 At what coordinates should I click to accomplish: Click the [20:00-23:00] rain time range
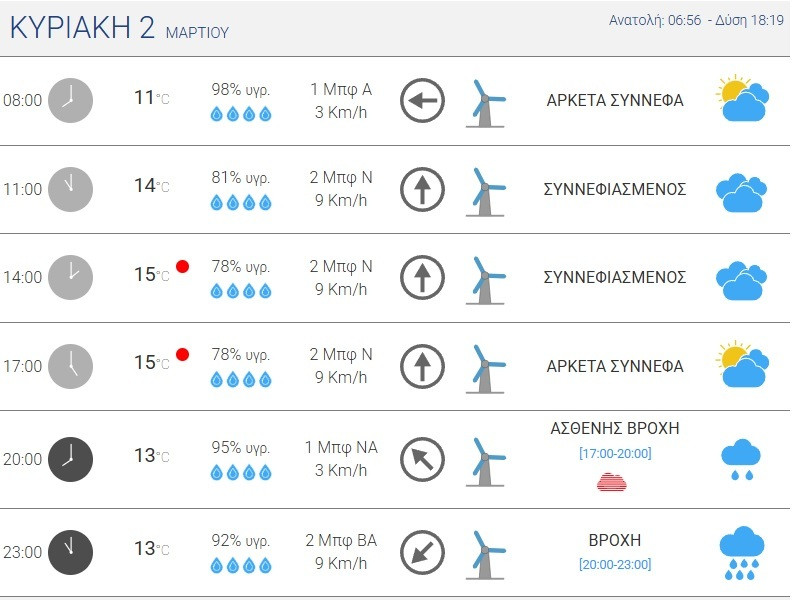615,565
